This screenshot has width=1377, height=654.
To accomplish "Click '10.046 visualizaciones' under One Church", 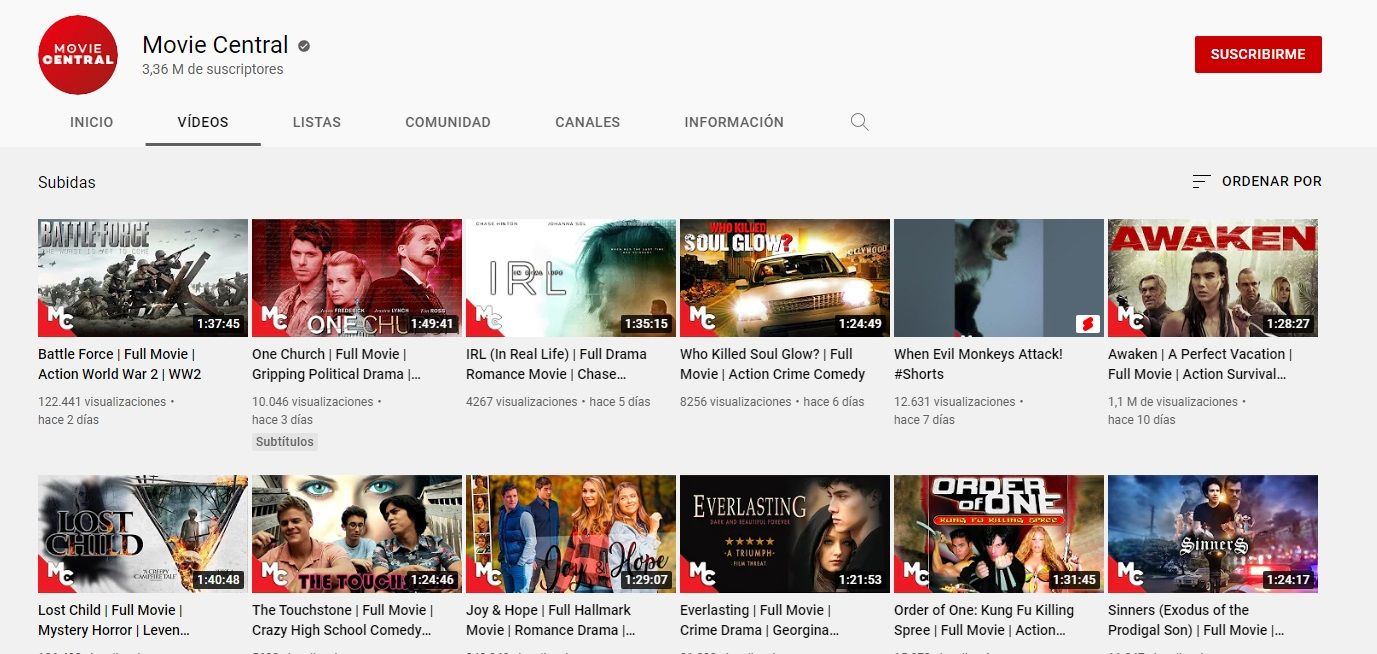I will coord(313,402).
